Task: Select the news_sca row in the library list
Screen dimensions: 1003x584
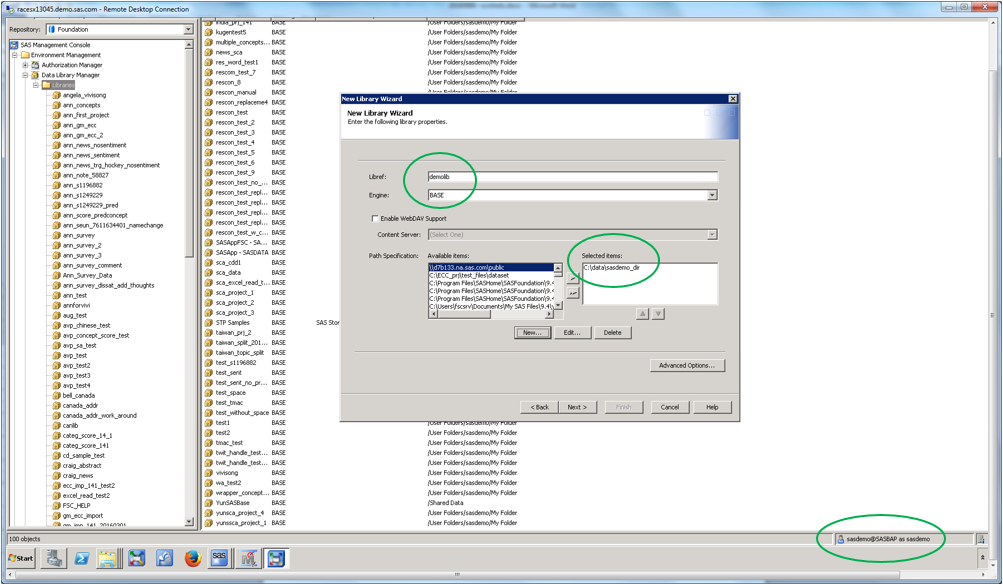Action: (228, 52)
